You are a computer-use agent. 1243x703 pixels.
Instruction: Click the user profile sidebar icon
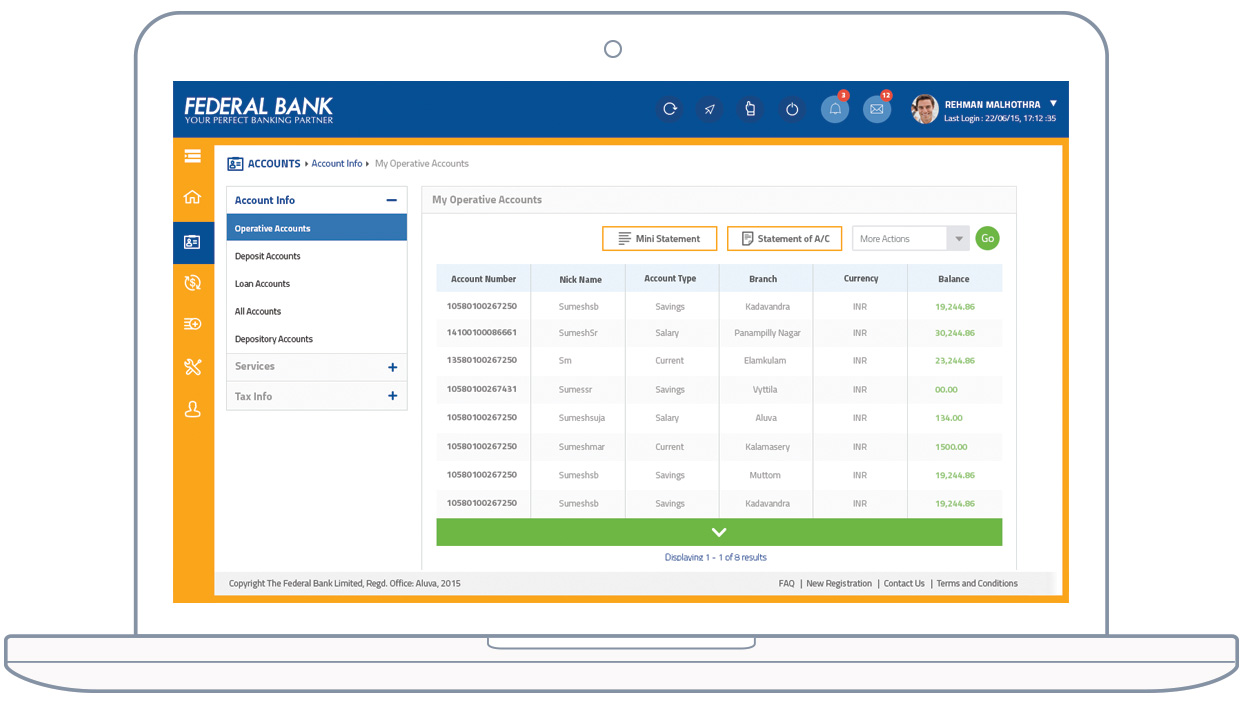tap(193, 409)
